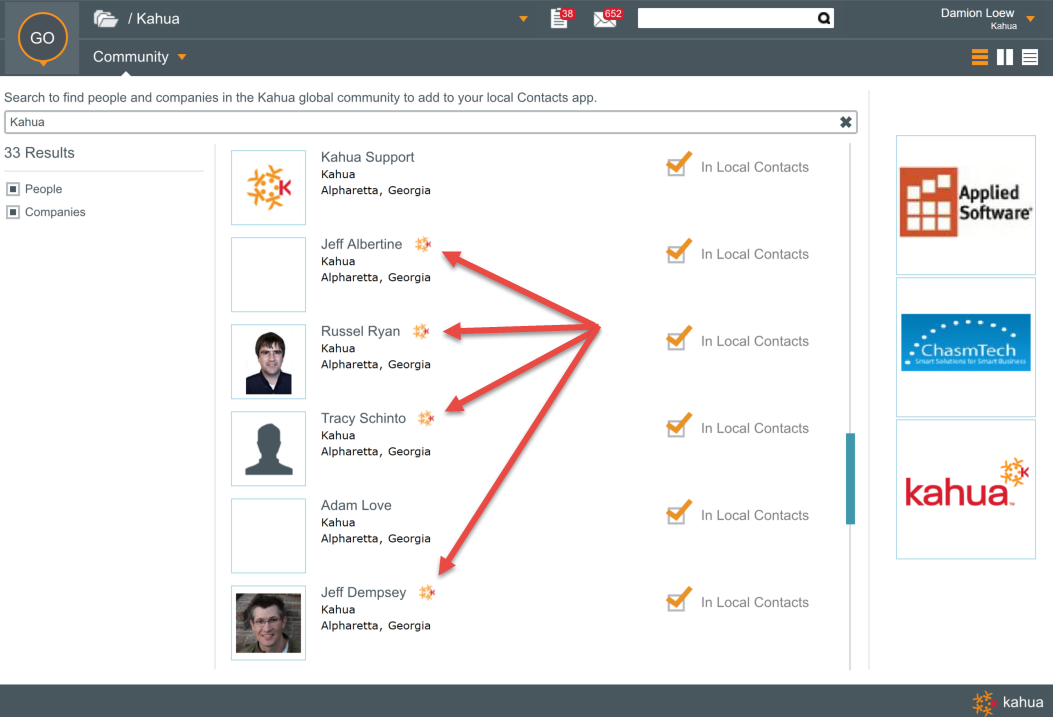Viewport: 1053px width, 717px height.
Task: Switch to orange list view layout icon
Action: pyautogui.click(x=980, y=57)
